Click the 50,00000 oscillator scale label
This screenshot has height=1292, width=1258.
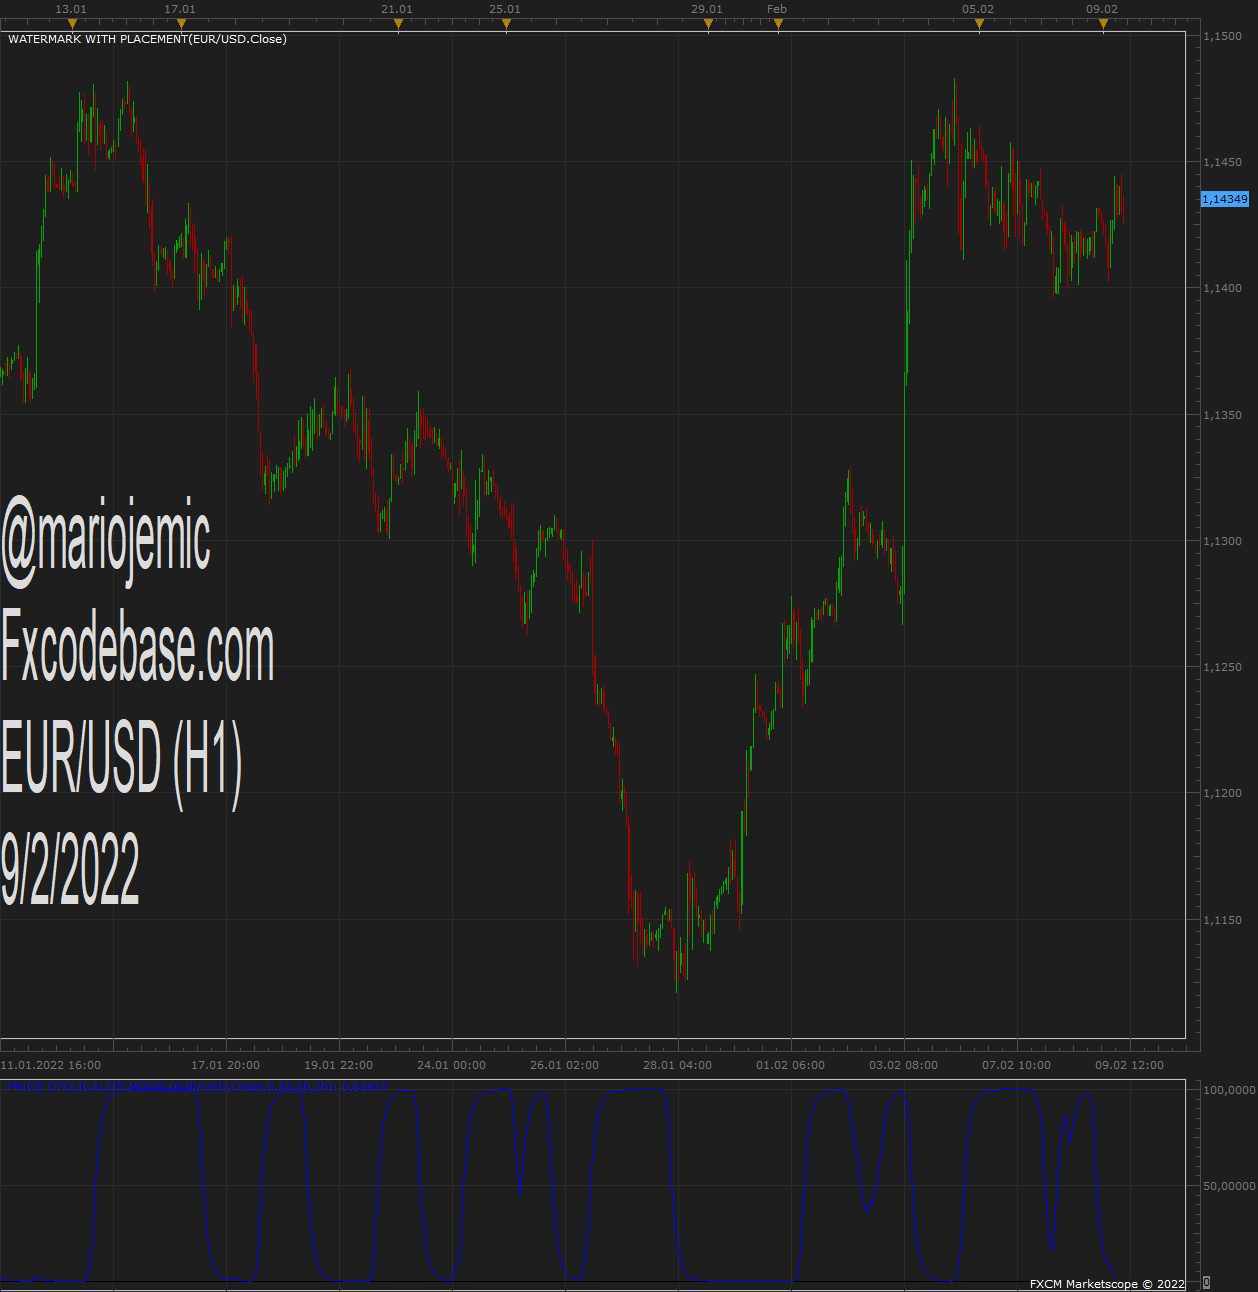click(x=1229, y=1186)
